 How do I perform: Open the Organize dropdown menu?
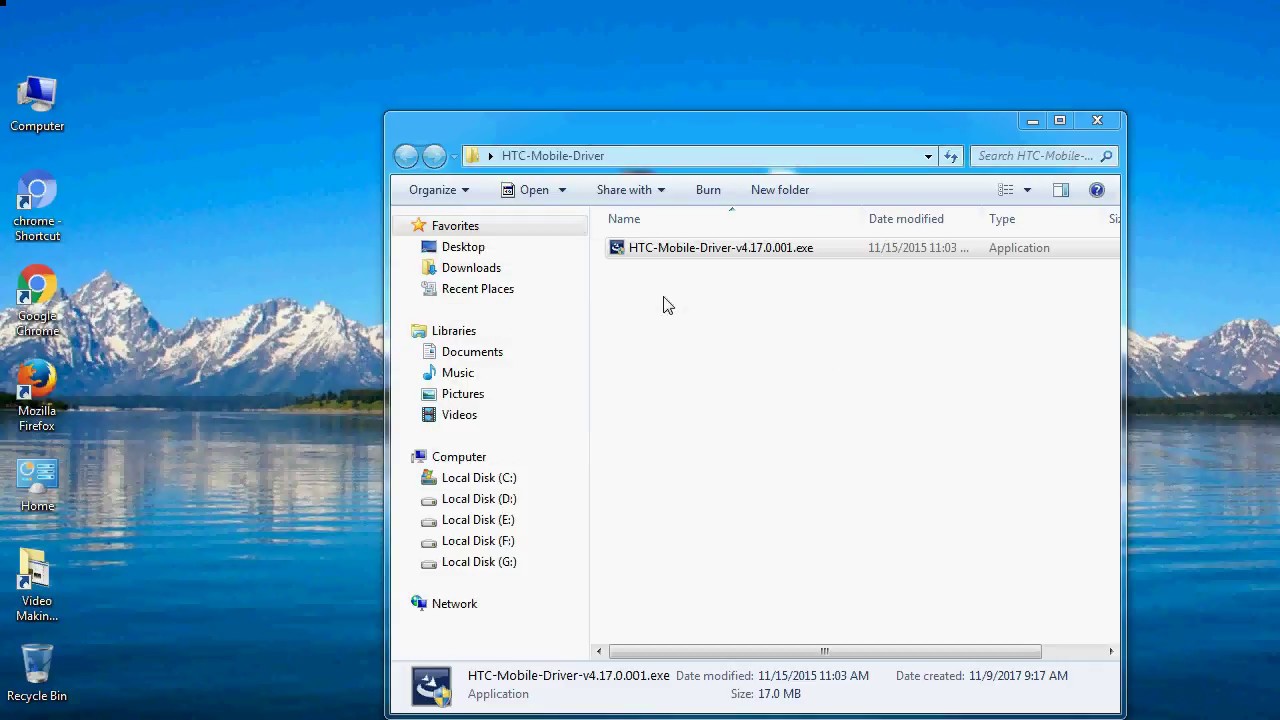click(439, 190)
